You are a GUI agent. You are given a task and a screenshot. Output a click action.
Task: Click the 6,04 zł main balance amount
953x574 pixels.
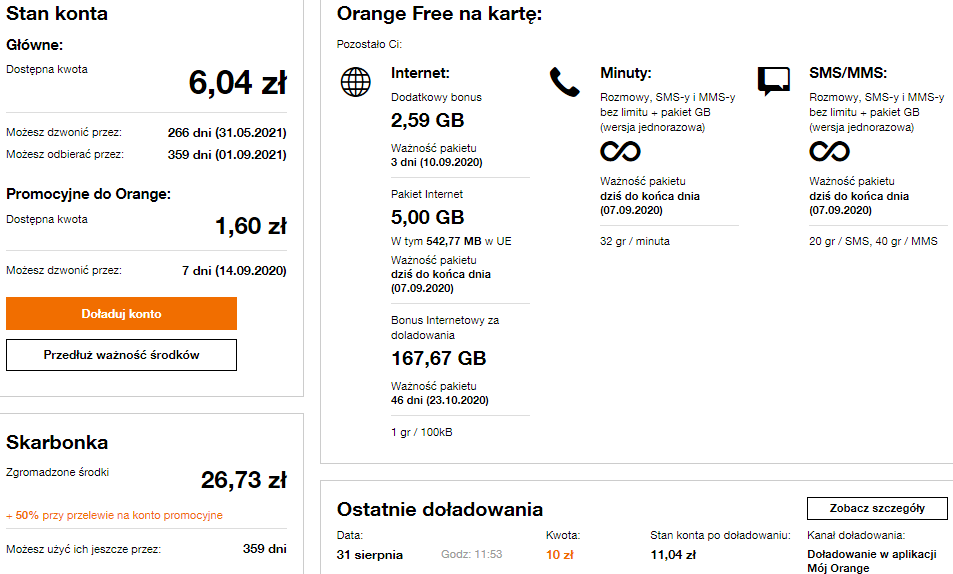(x=237, y=83)
